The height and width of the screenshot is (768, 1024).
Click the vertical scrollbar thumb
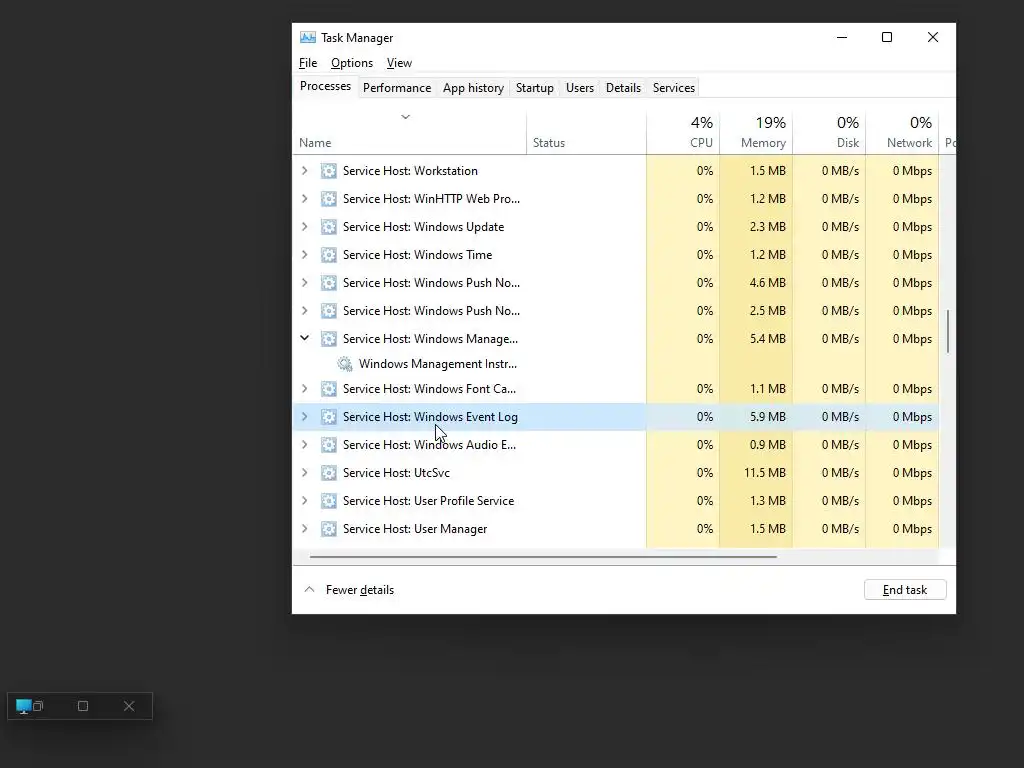pyautogui.click(x=948, y=331)
